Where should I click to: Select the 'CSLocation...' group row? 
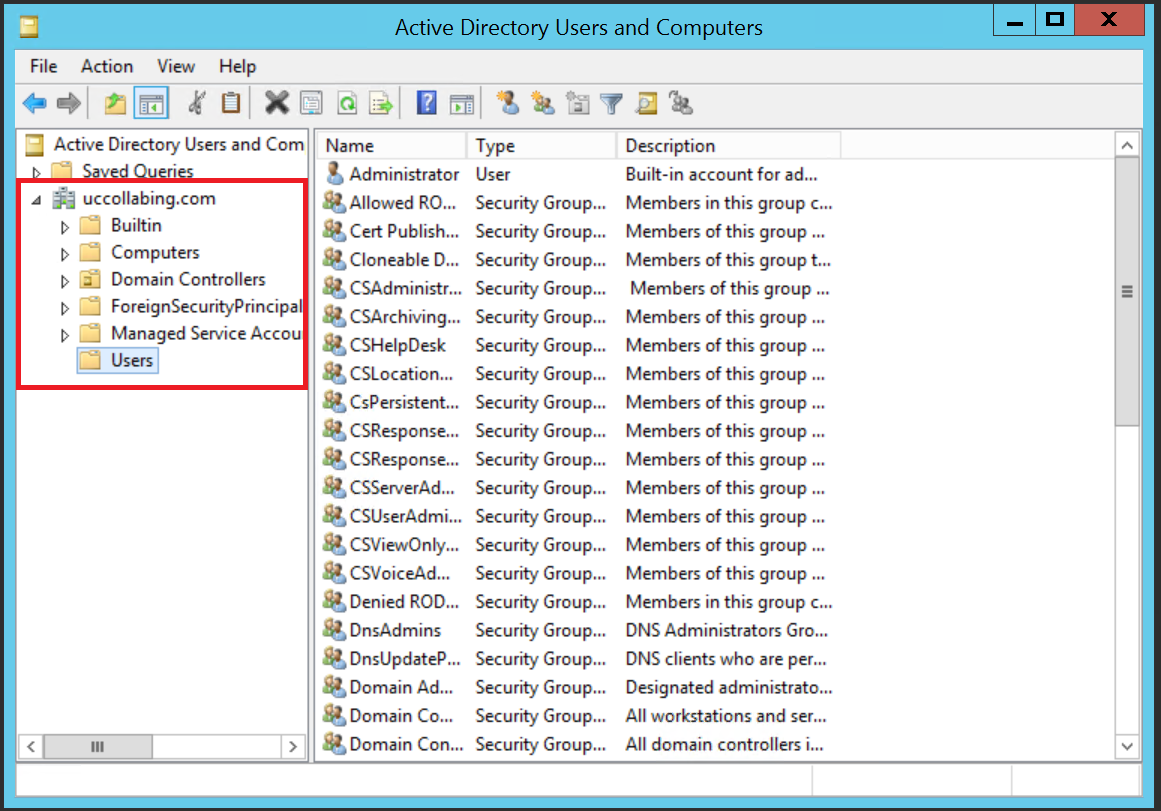click(578, 374)
